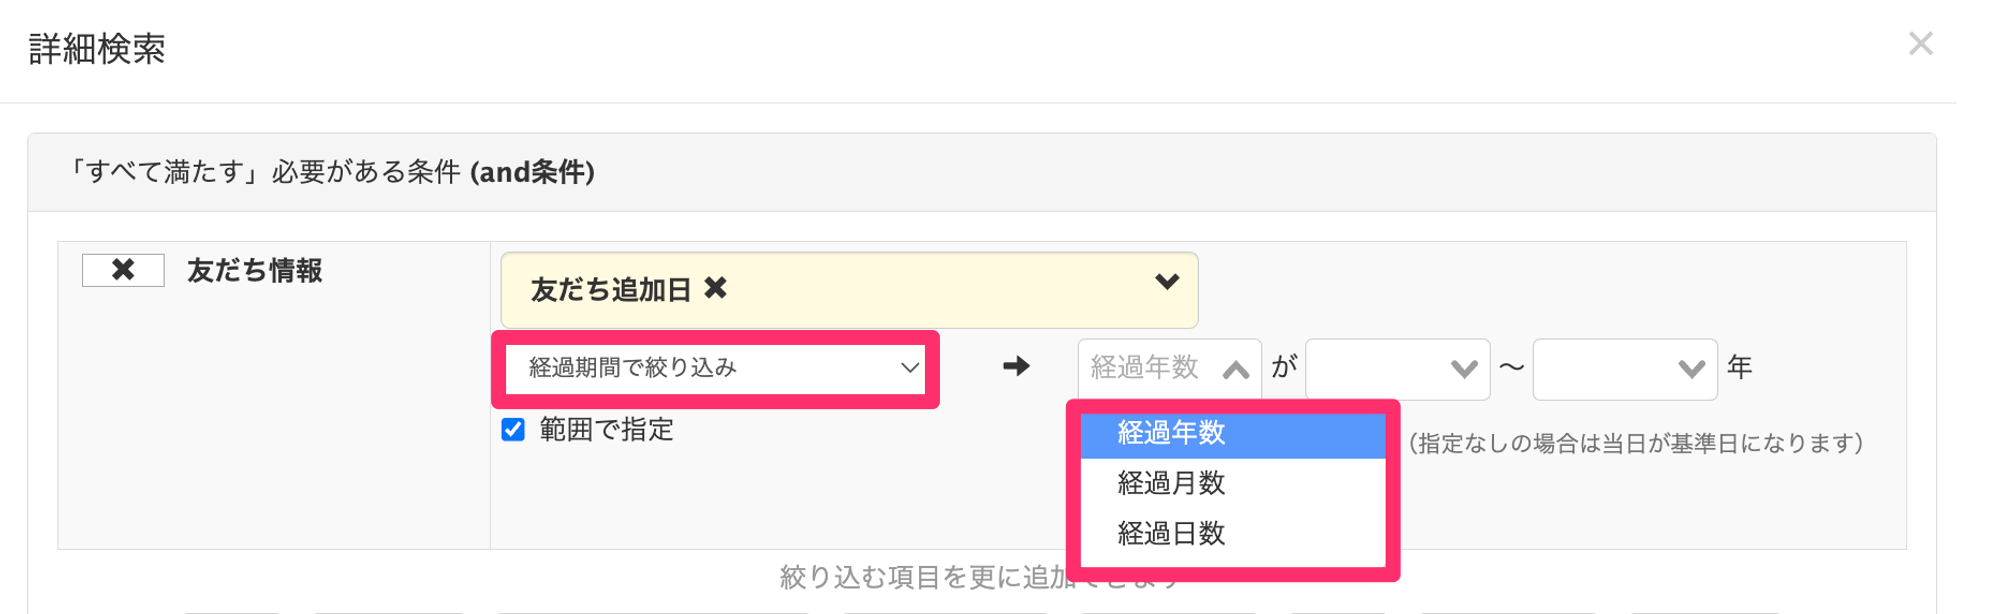This screenshot has width=2000, height=614.
Task: Click the chevron of the first year dropdown
Action: tap(1462, 368)
